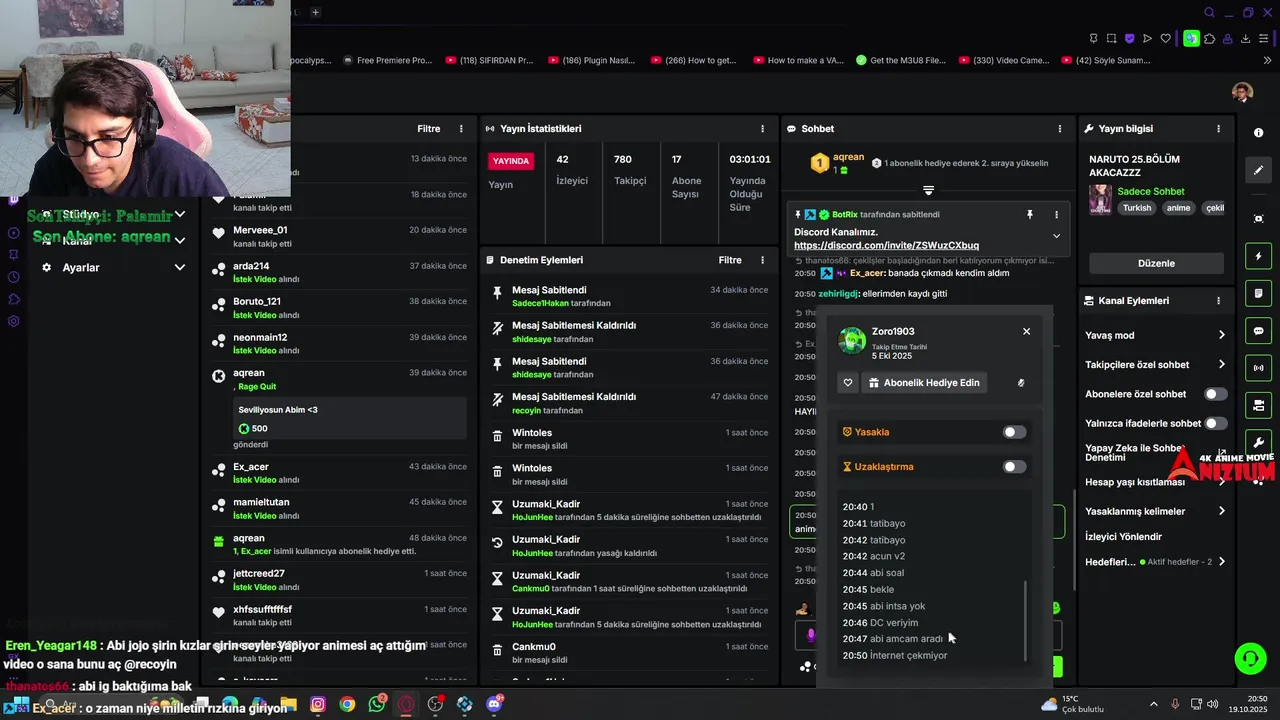Click the info icon in right sidebar

[1258, 132]
